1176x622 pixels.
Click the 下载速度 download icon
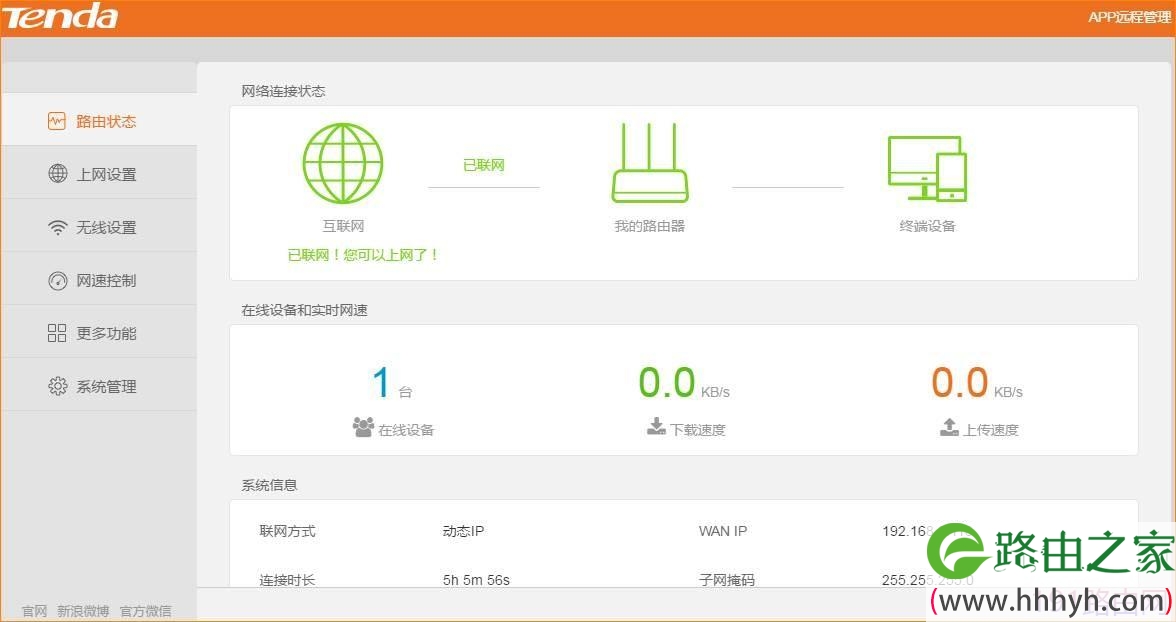[656, 426]
